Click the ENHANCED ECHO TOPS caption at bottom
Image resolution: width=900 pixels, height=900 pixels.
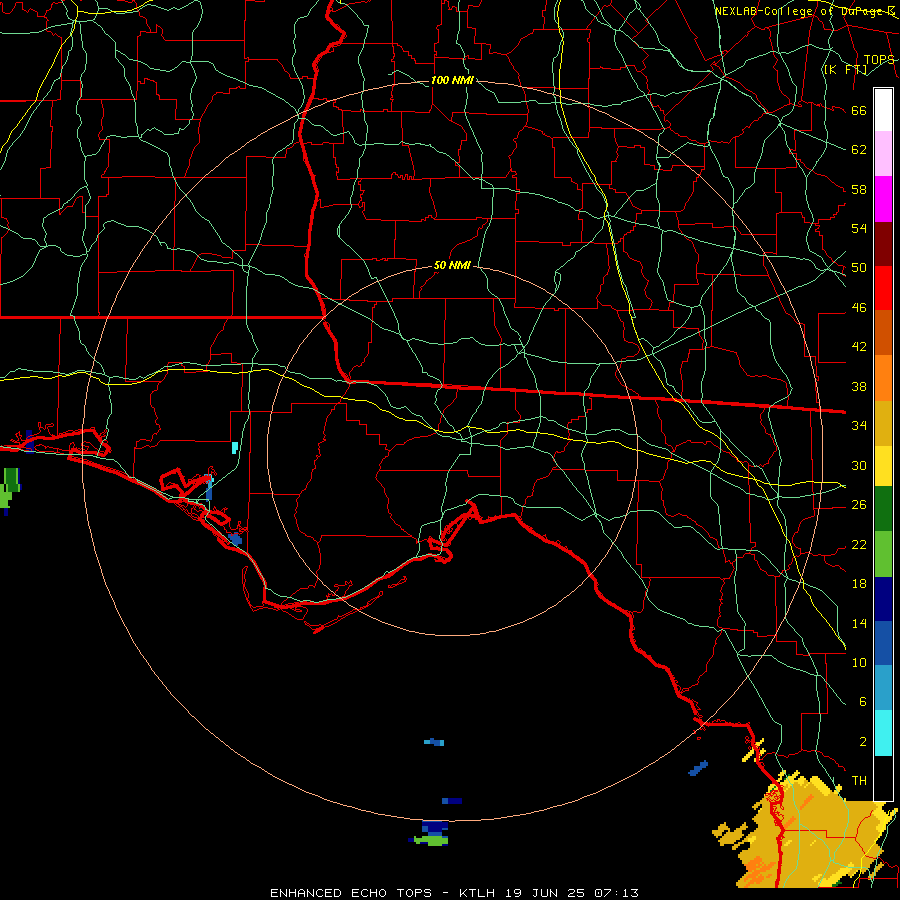(x=454, y=893)
